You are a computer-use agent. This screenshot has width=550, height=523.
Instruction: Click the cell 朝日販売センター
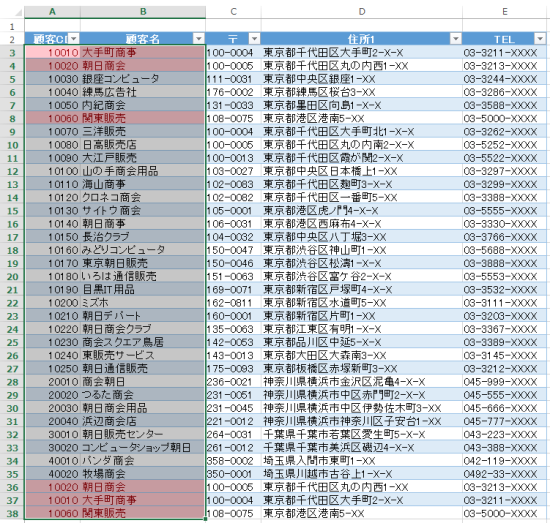[143, 434]
